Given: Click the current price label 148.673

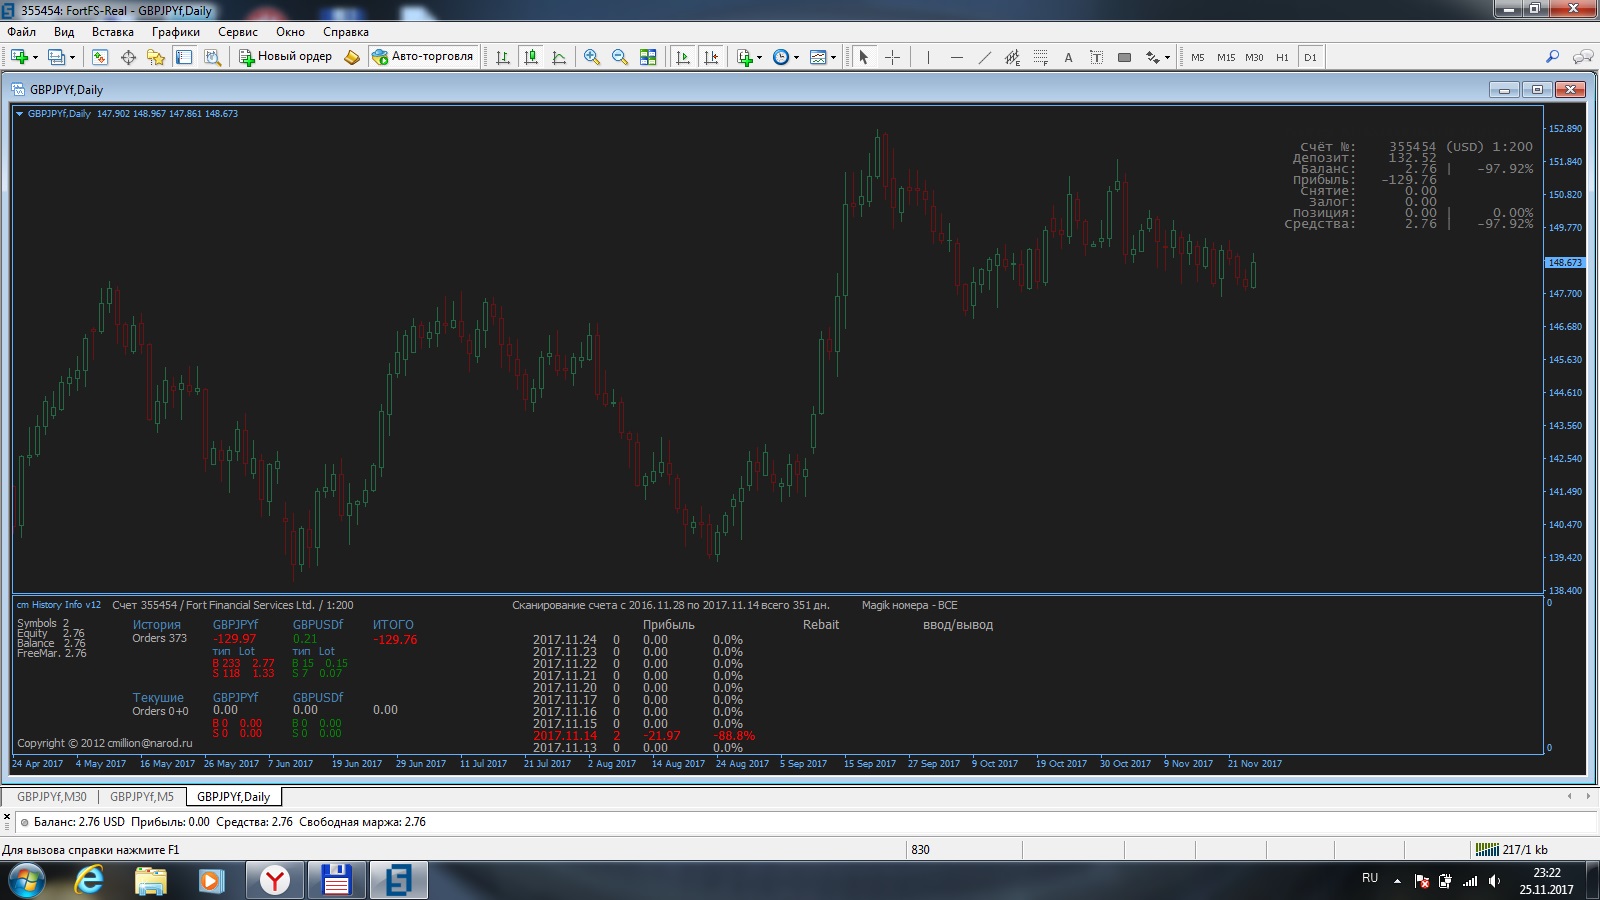Looking at the screenshot, I should (1565, 262).
